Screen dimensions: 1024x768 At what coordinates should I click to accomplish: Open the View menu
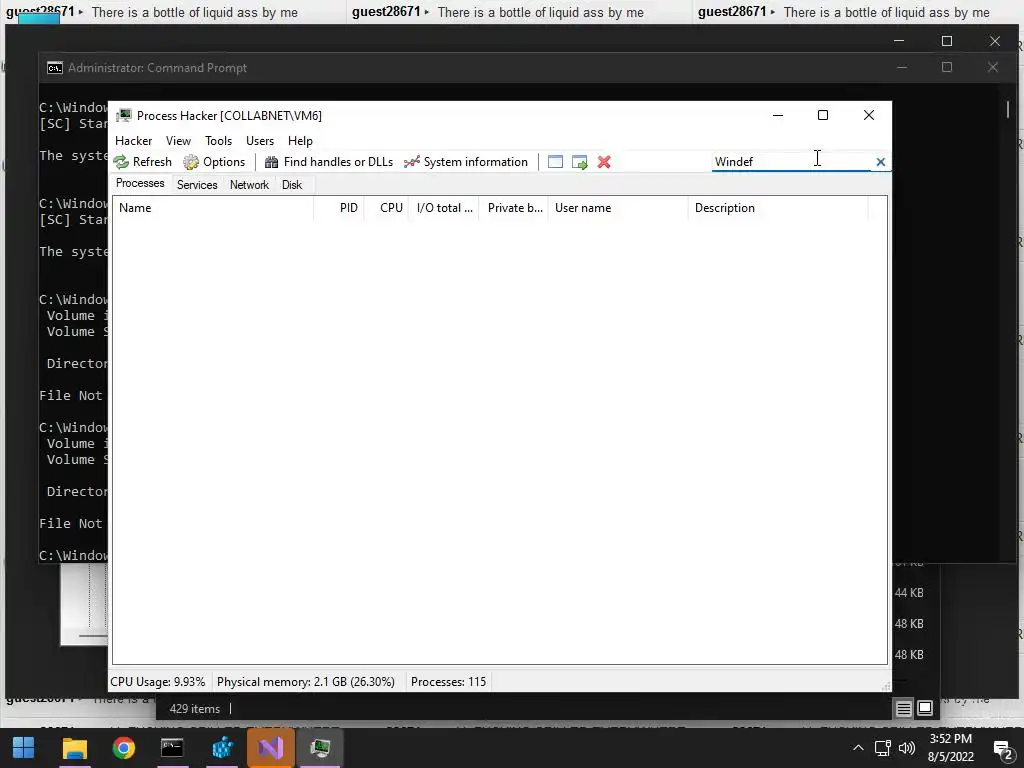pos(178,141)
